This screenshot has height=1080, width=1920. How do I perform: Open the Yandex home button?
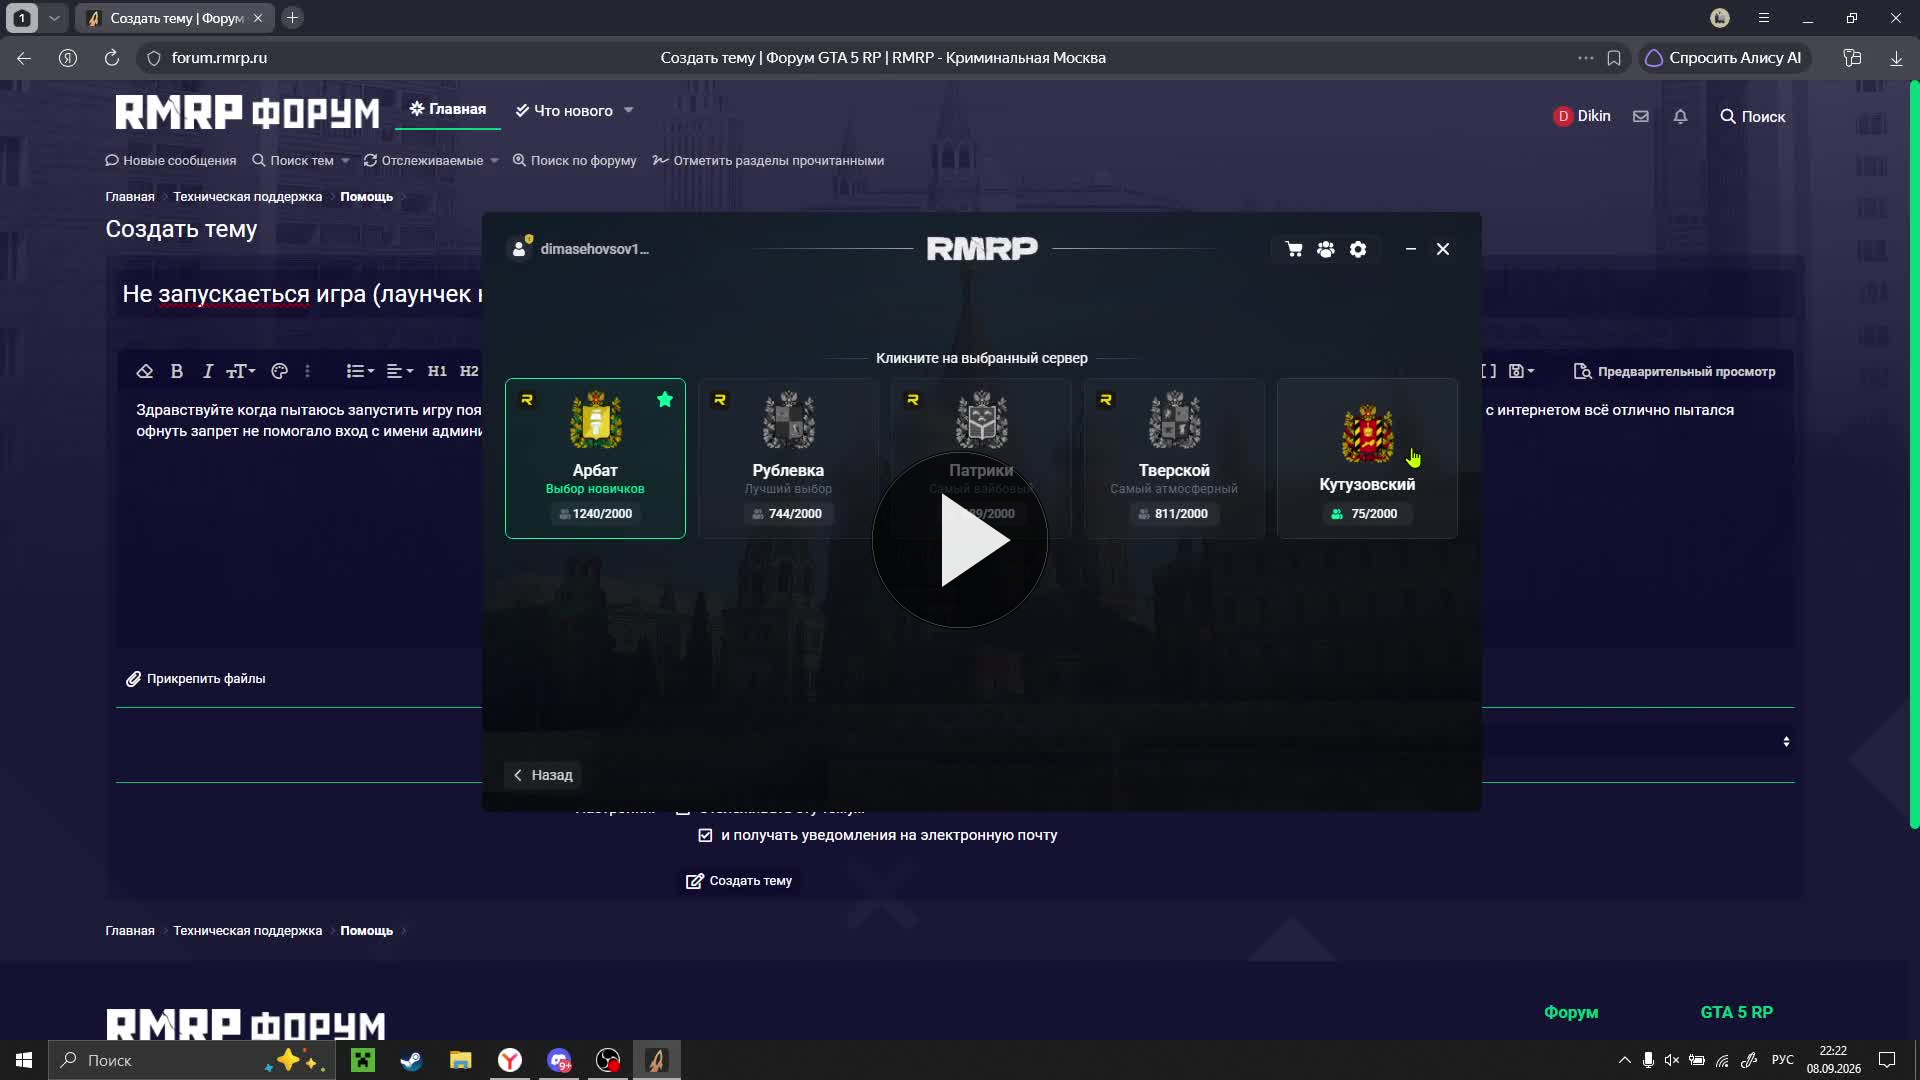click(x=68, y=58)
